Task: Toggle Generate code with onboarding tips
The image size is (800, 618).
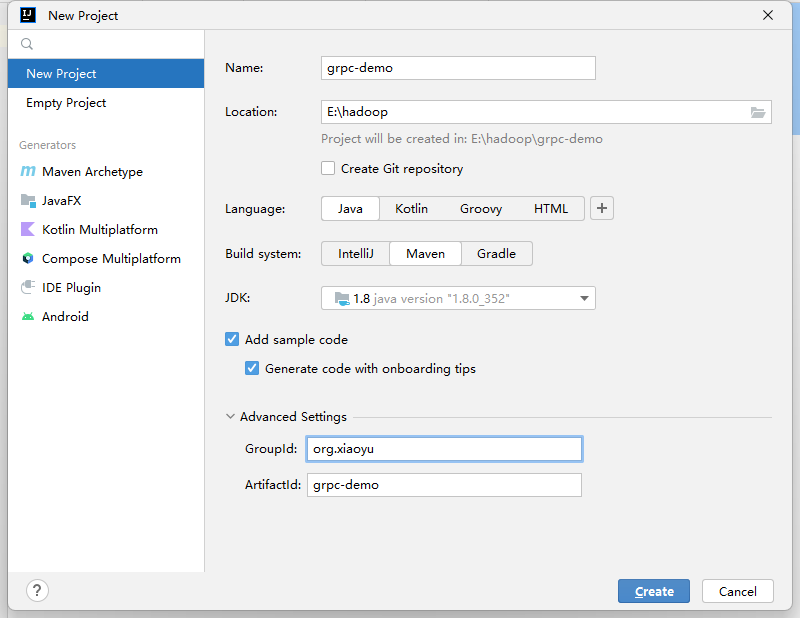Action: 252,369
